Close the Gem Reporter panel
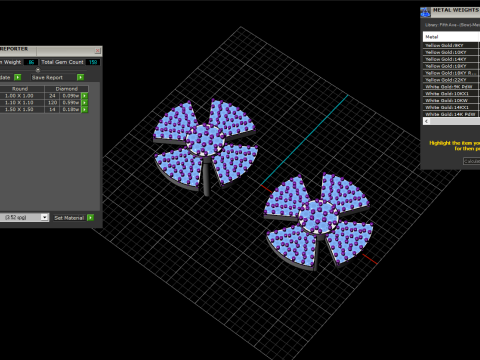480x360 pixels. pos(97,51)
